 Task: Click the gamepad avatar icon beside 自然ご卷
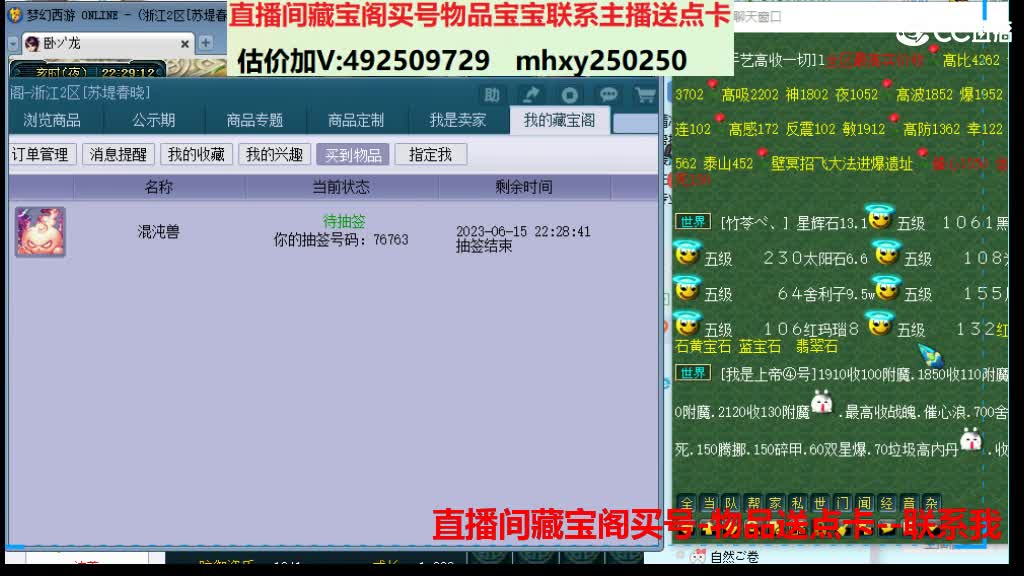[697, 556]
